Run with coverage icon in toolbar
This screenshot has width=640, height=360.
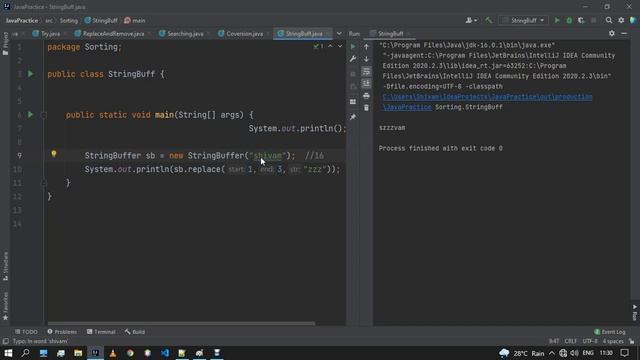click(581, 20)
